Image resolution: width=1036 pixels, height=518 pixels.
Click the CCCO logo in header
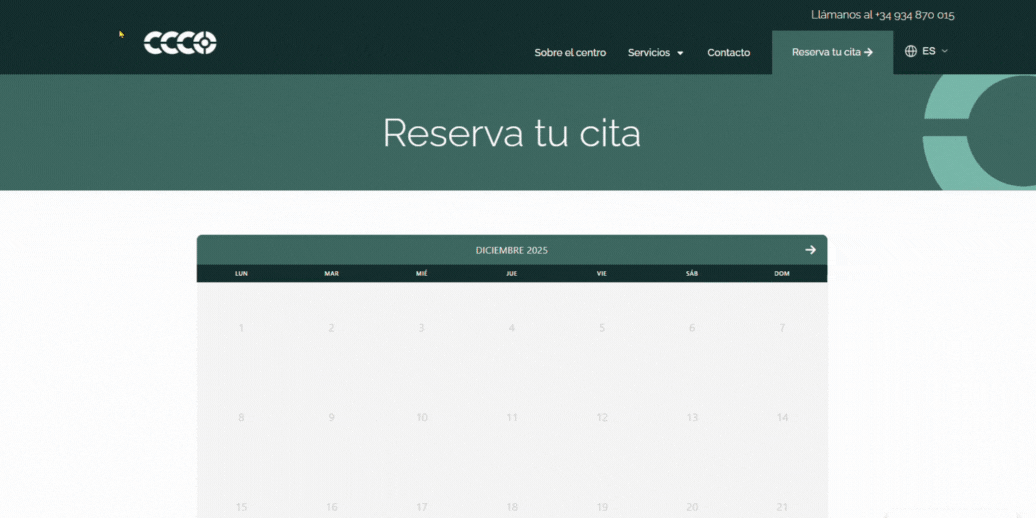point(180,43)
